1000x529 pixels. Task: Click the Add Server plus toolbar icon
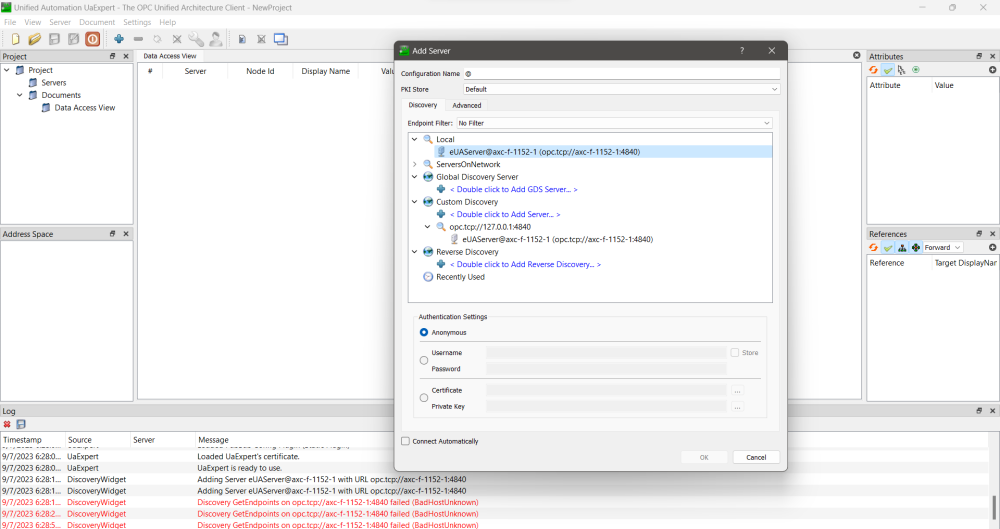point(119,39)
